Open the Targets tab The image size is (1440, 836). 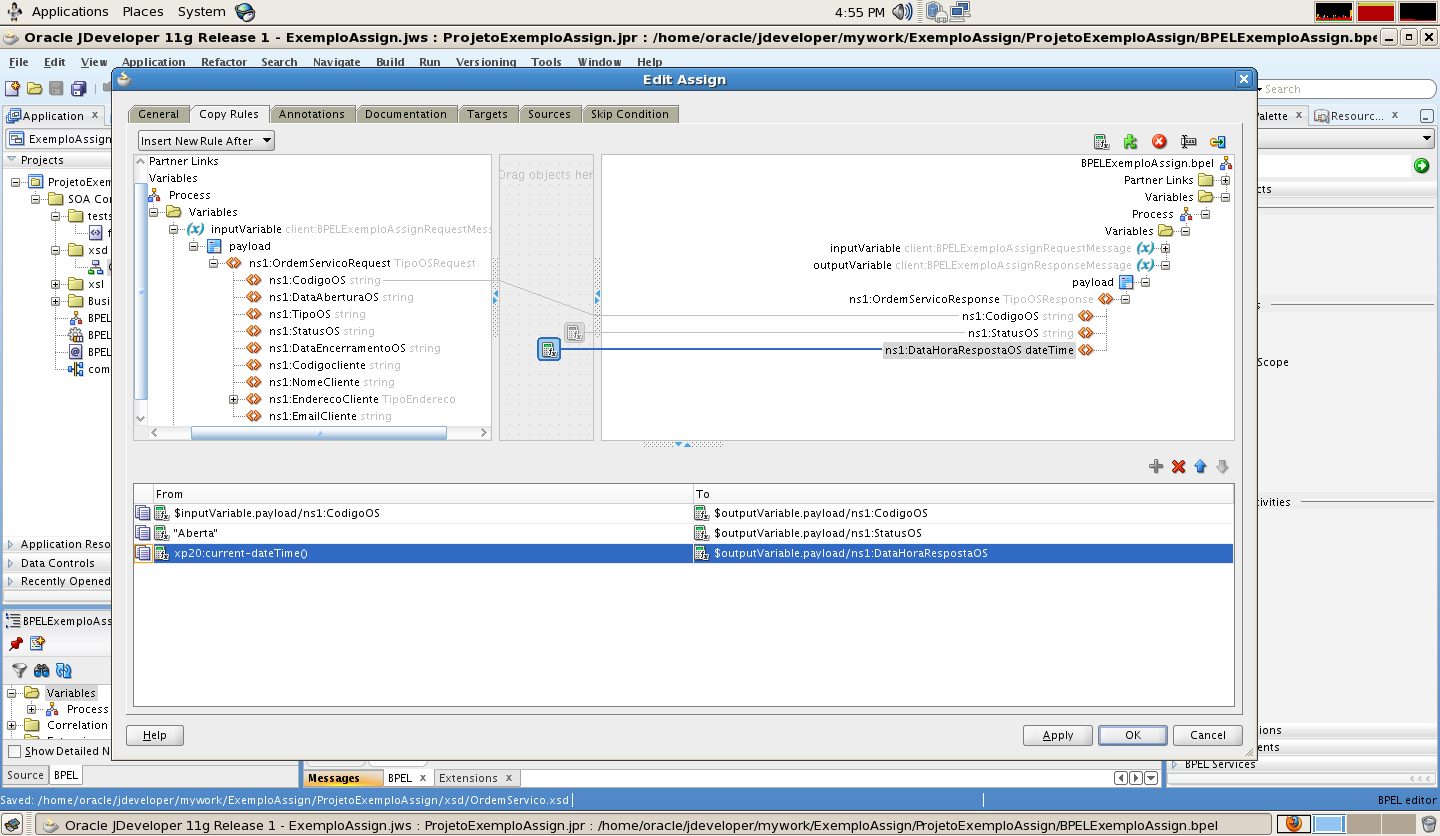pos(487,114)
